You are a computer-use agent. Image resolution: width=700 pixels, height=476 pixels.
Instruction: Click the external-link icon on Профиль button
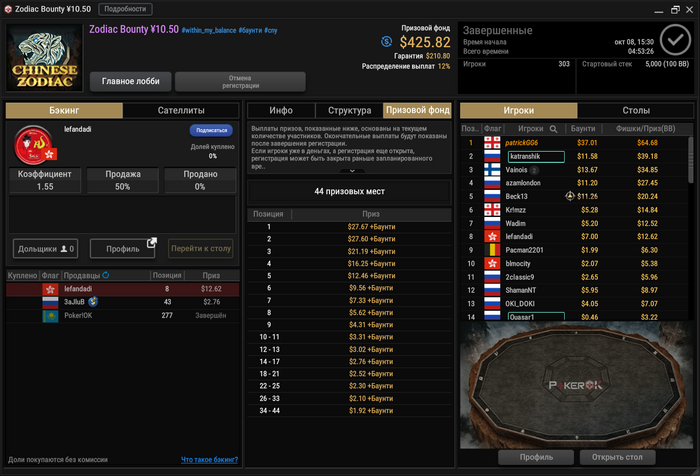152,242
